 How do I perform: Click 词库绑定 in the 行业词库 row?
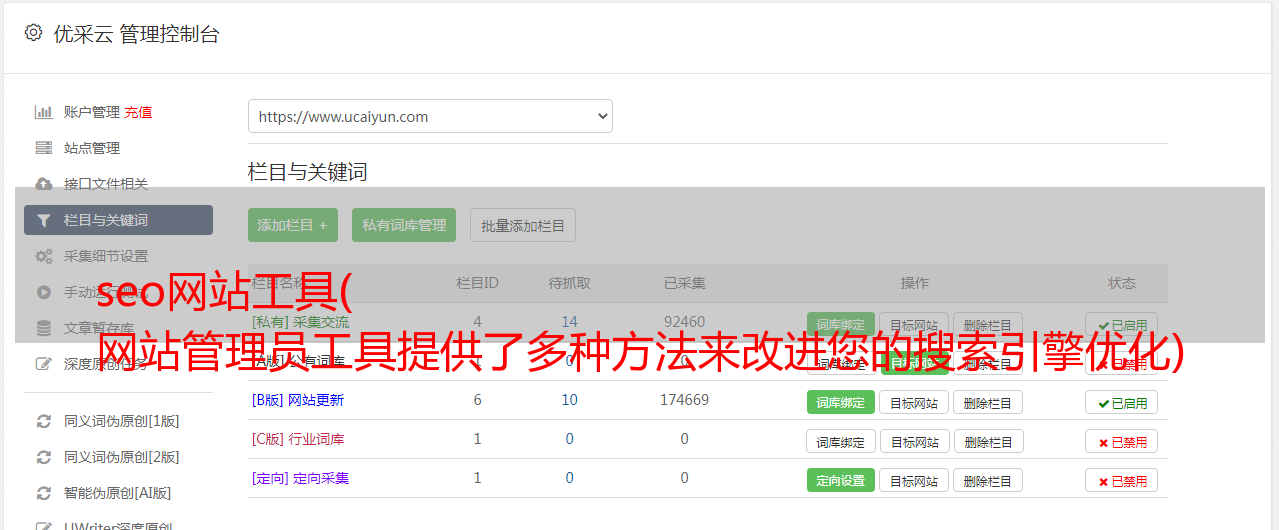pos(841,441)
